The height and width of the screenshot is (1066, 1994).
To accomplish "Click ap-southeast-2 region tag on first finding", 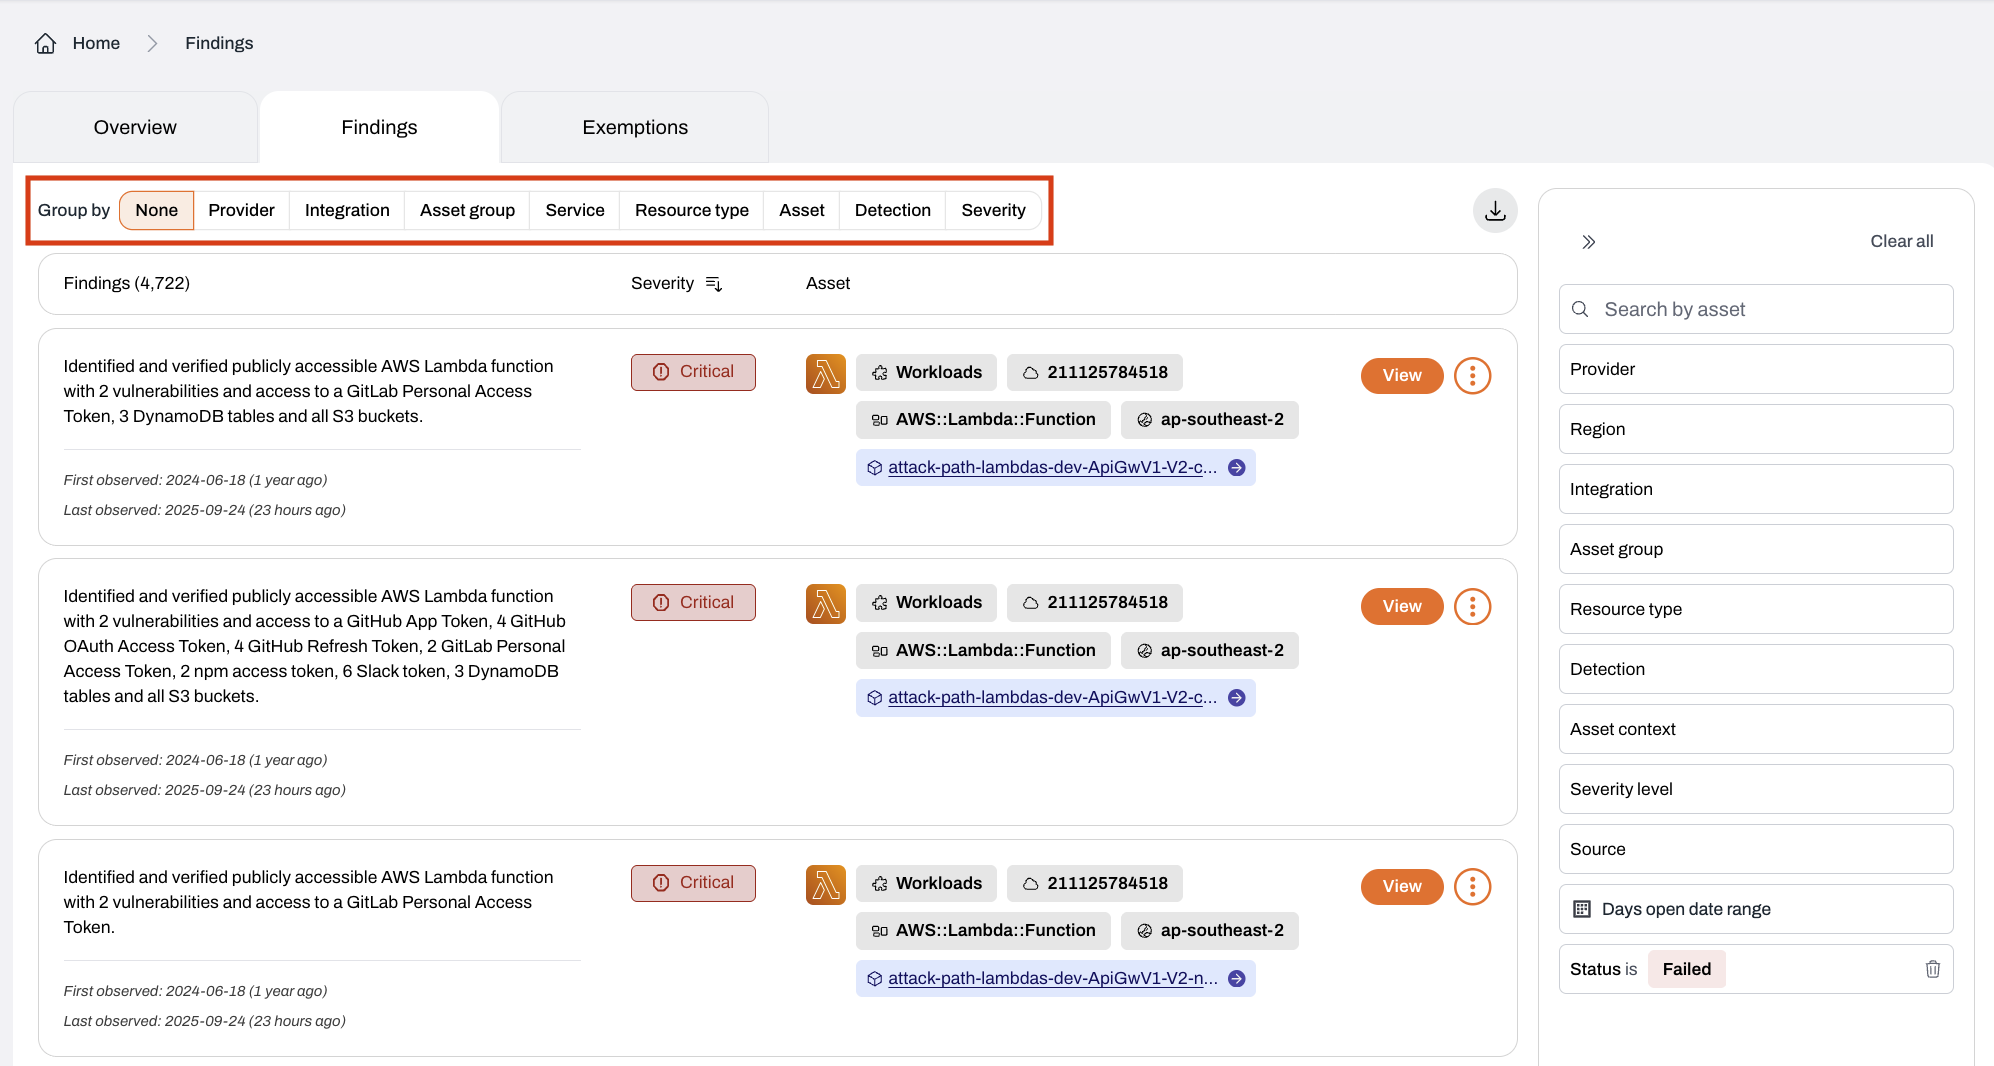I will point(1210,420).
